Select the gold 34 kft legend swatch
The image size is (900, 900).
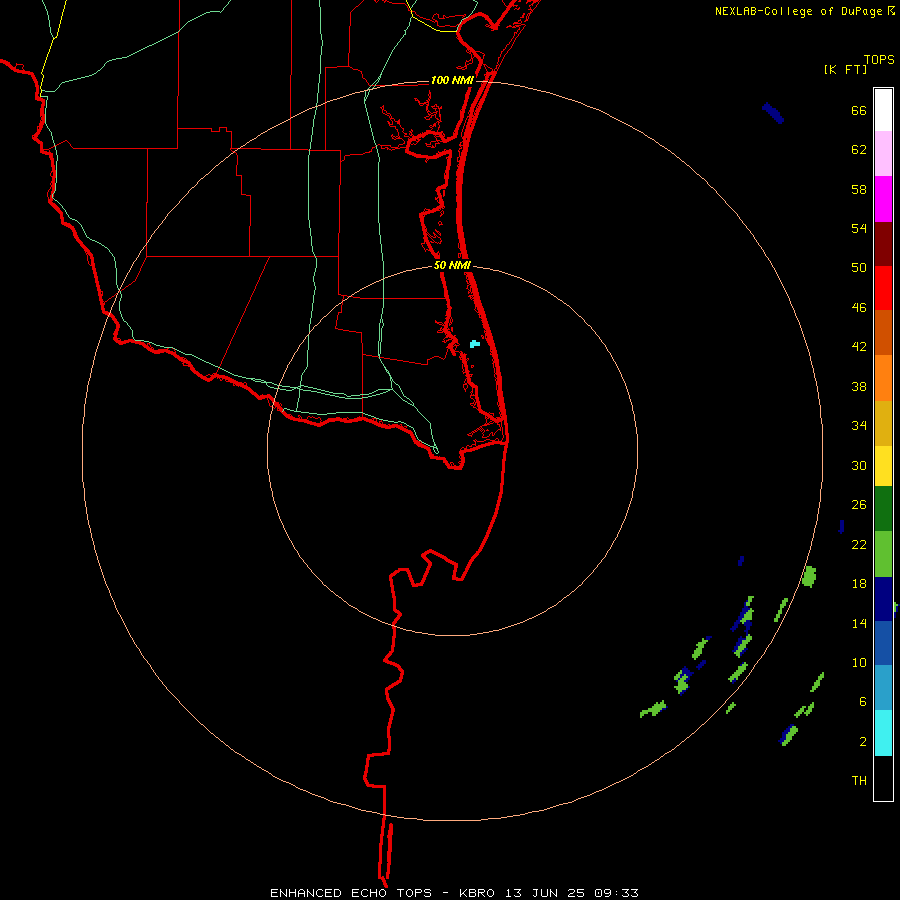[x=883, y=423]
